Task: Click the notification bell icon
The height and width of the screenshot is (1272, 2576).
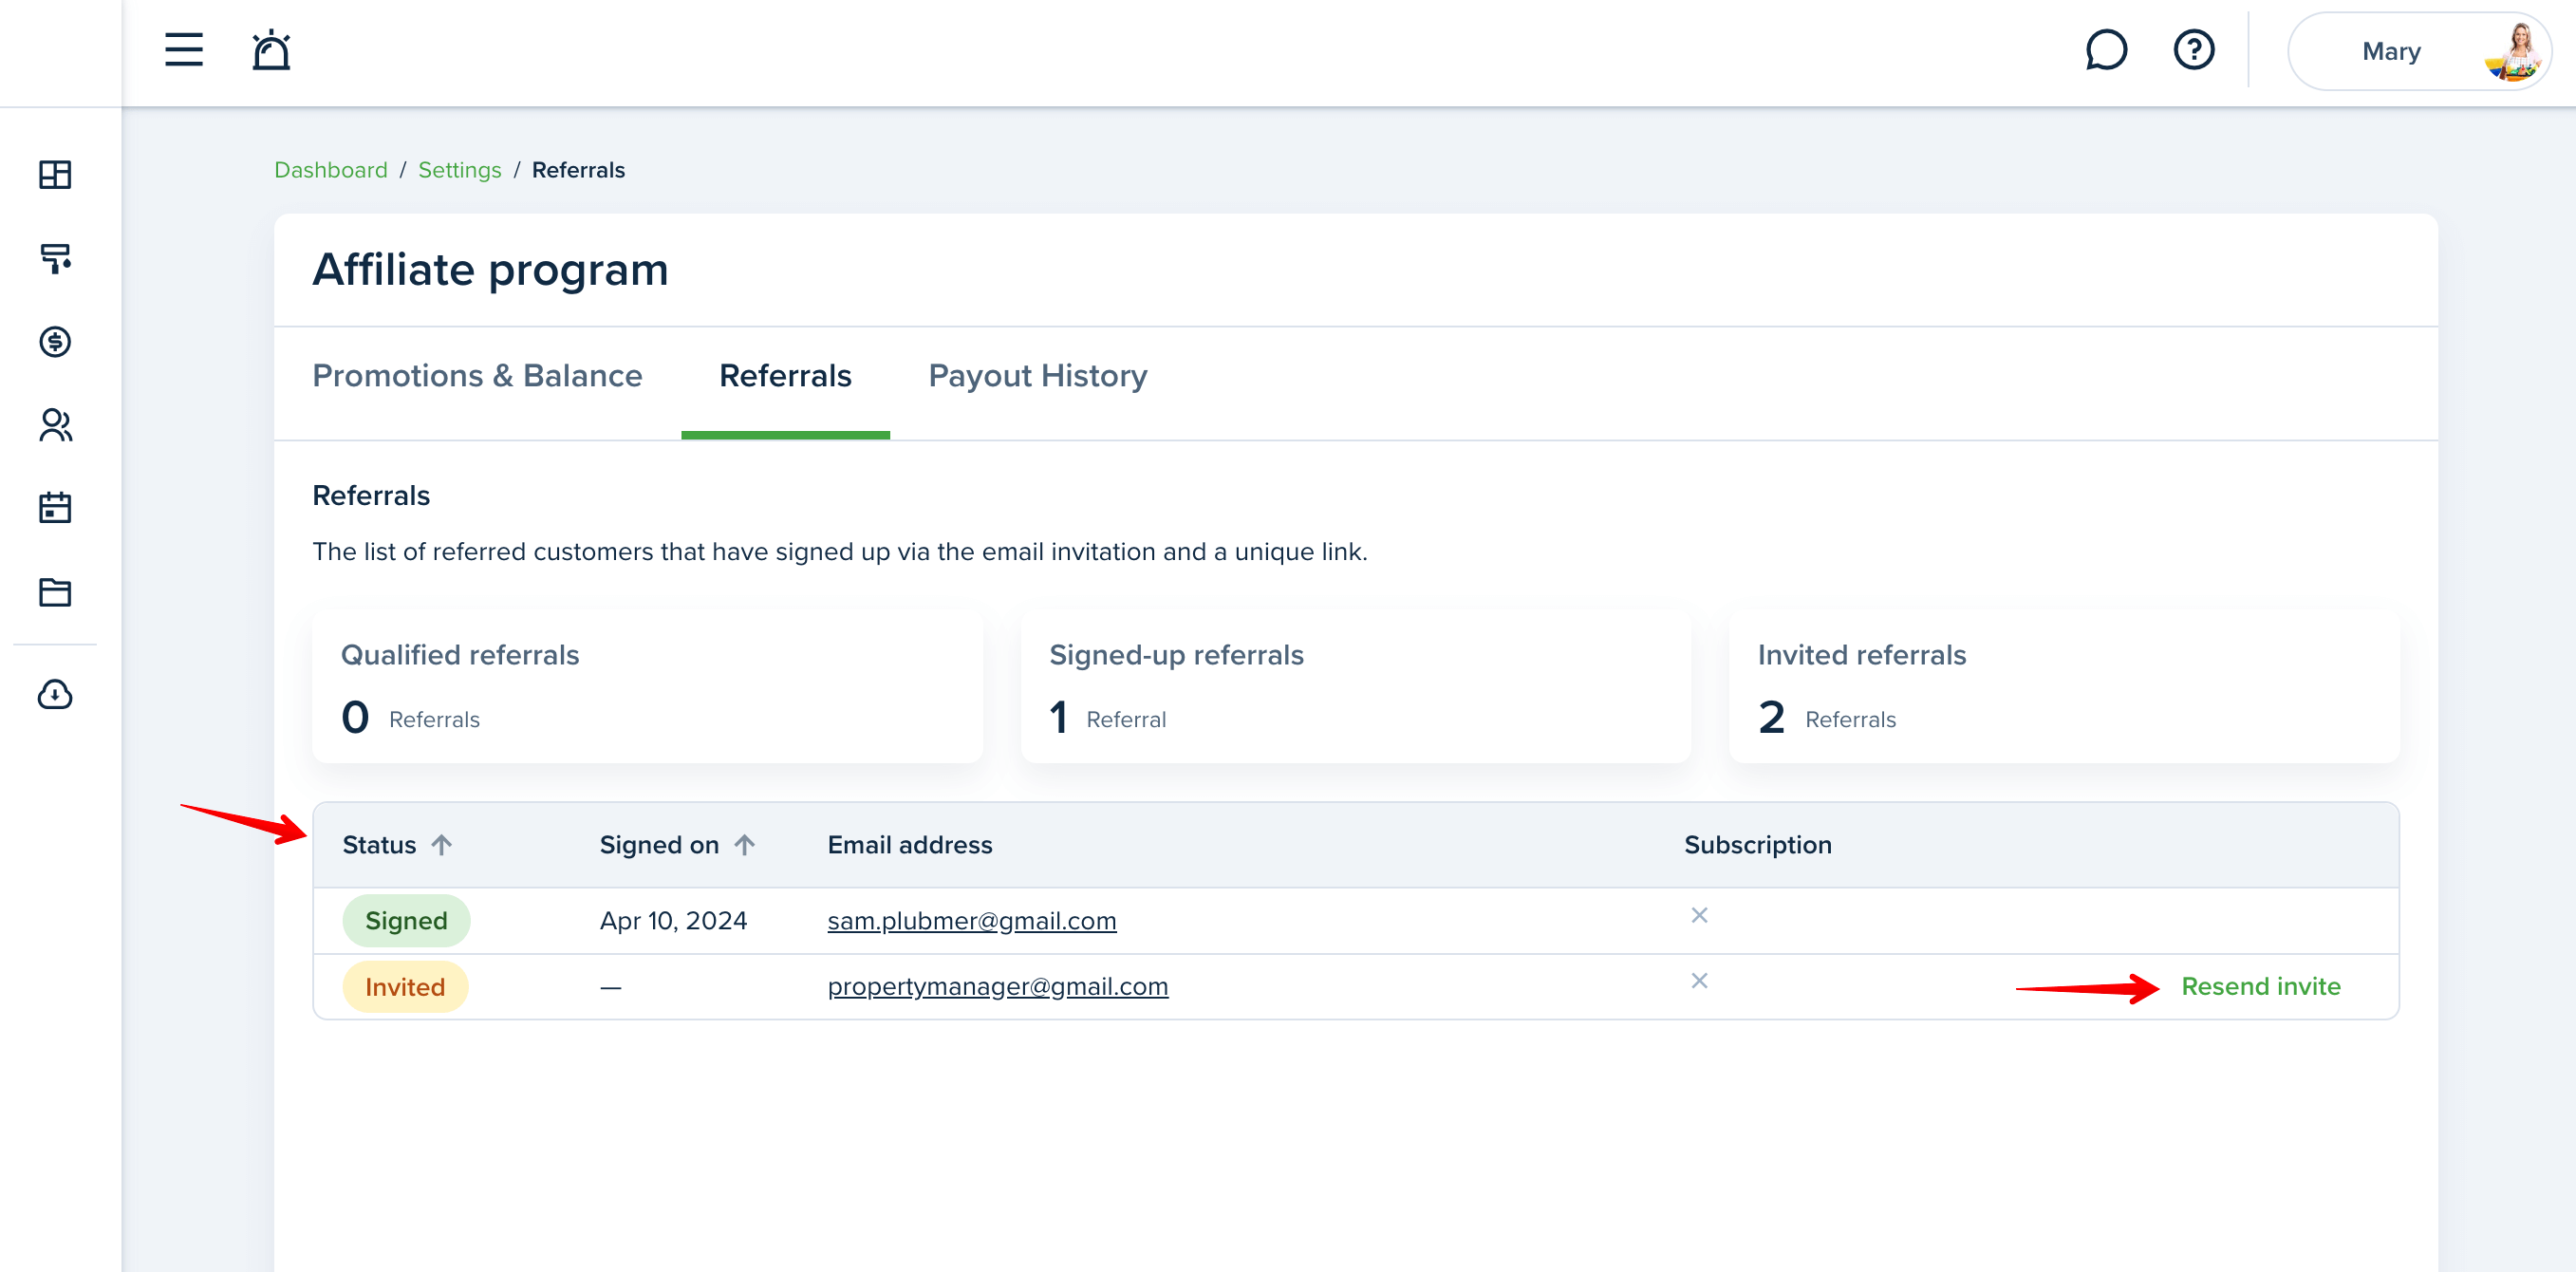Action: click(x=271, y=49)
